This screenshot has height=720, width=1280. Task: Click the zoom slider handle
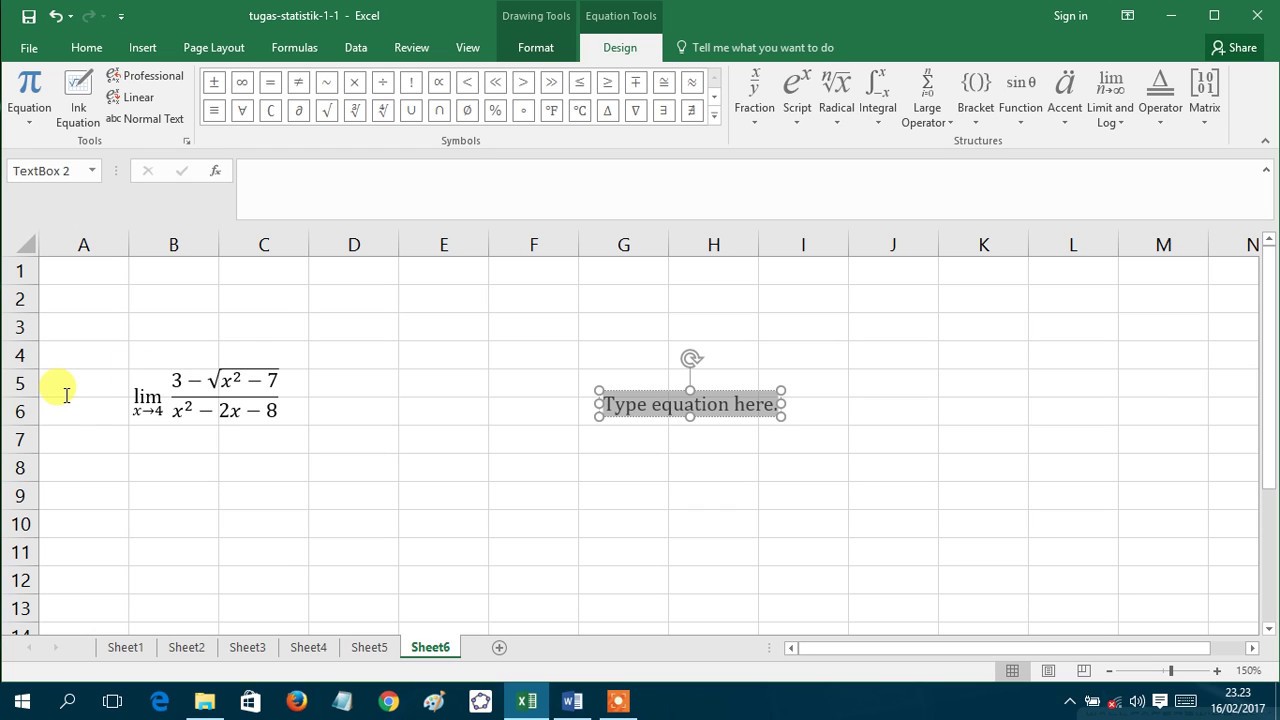[1171, 671]
